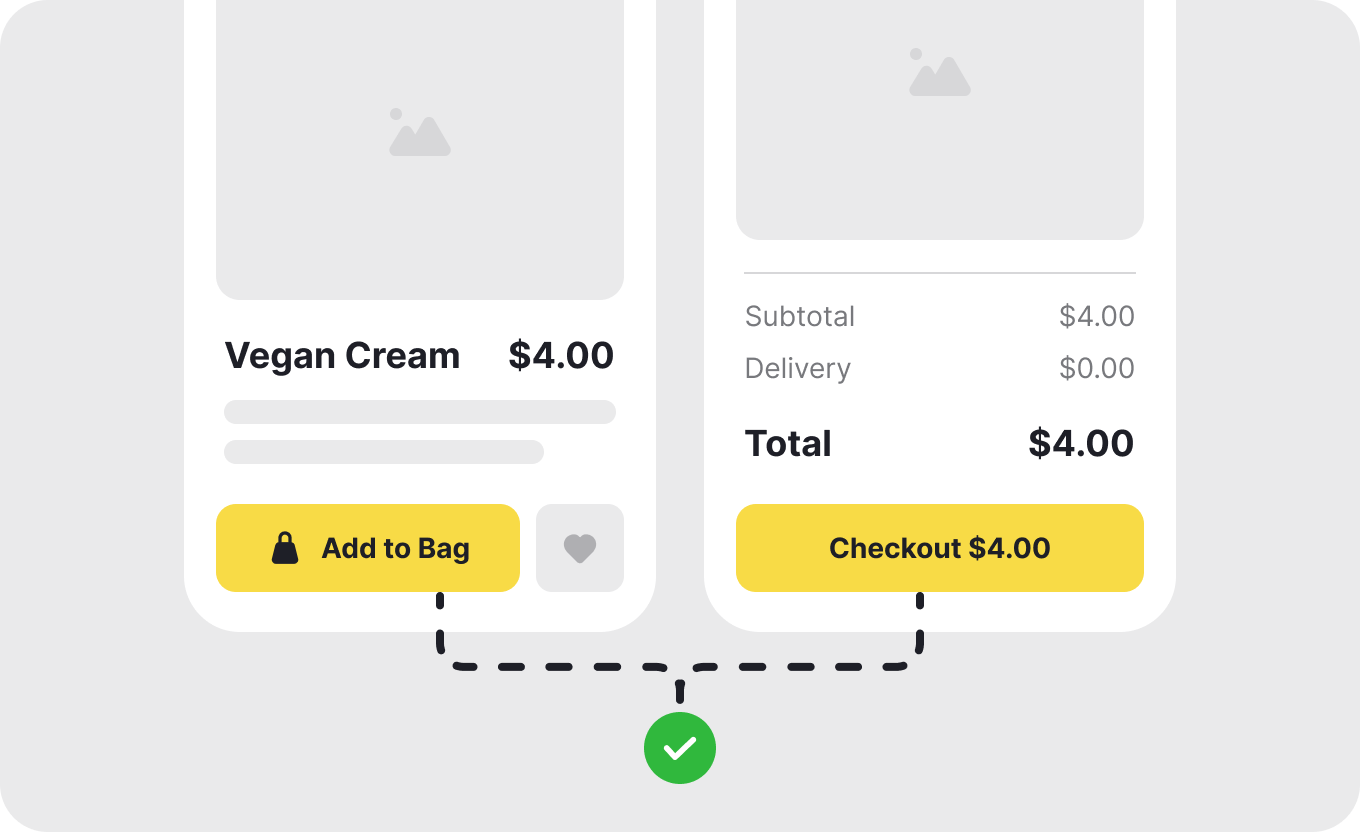This screenshot has height=832, width=1360.
Task: Click the Total label
Action: point(788,444)
